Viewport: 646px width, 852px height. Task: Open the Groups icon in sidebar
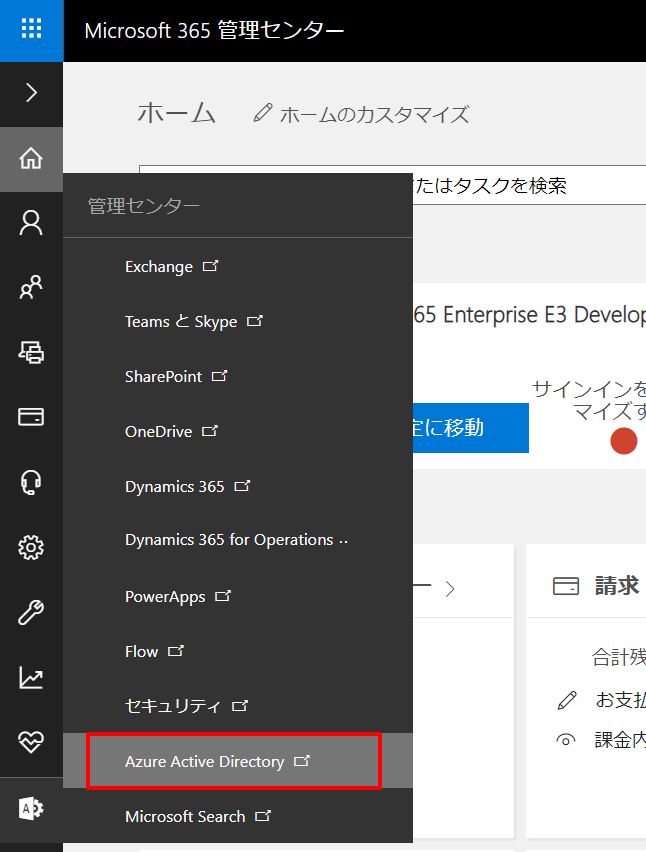coord(31,288)
